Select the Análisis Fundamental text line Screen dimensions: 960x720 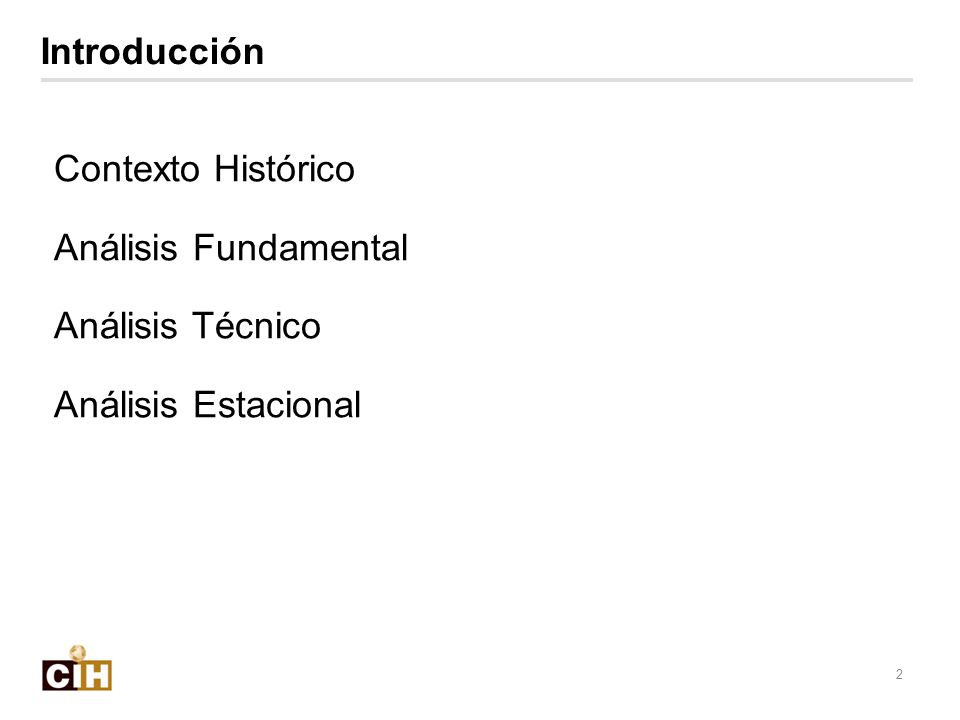(x=231, y=247)
